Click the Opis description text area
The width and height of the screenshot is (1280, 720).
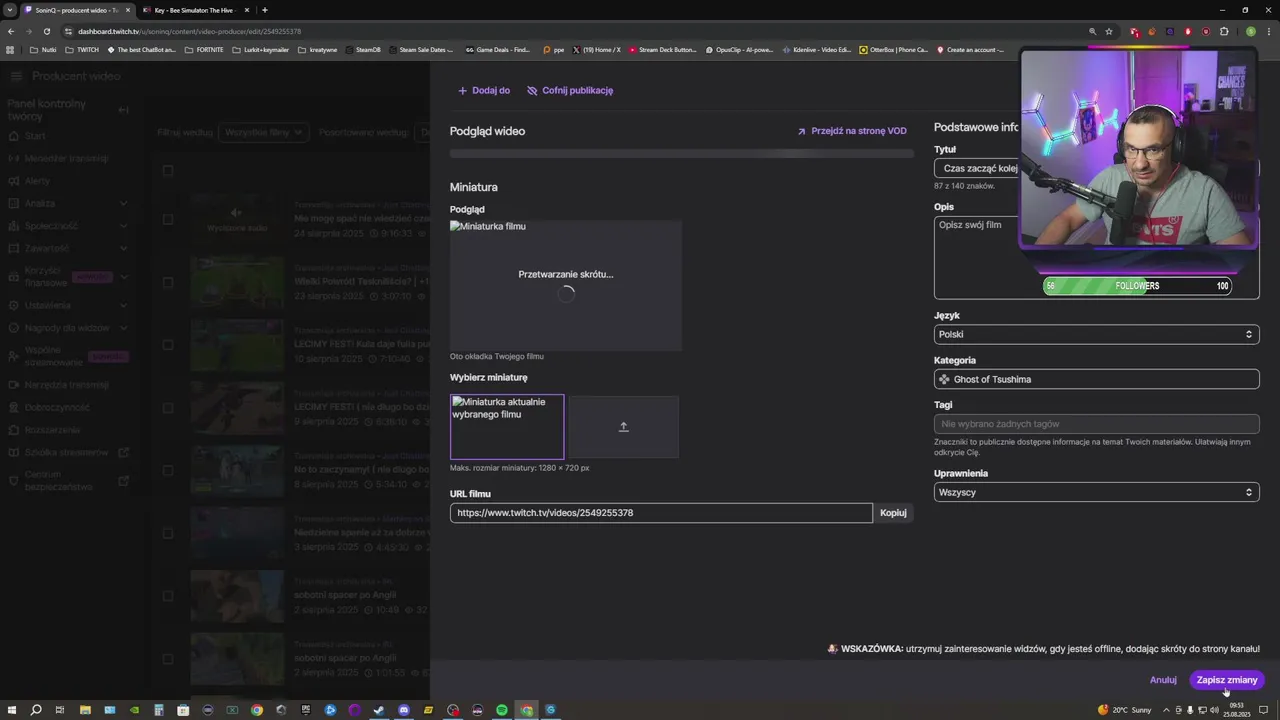1096,256
